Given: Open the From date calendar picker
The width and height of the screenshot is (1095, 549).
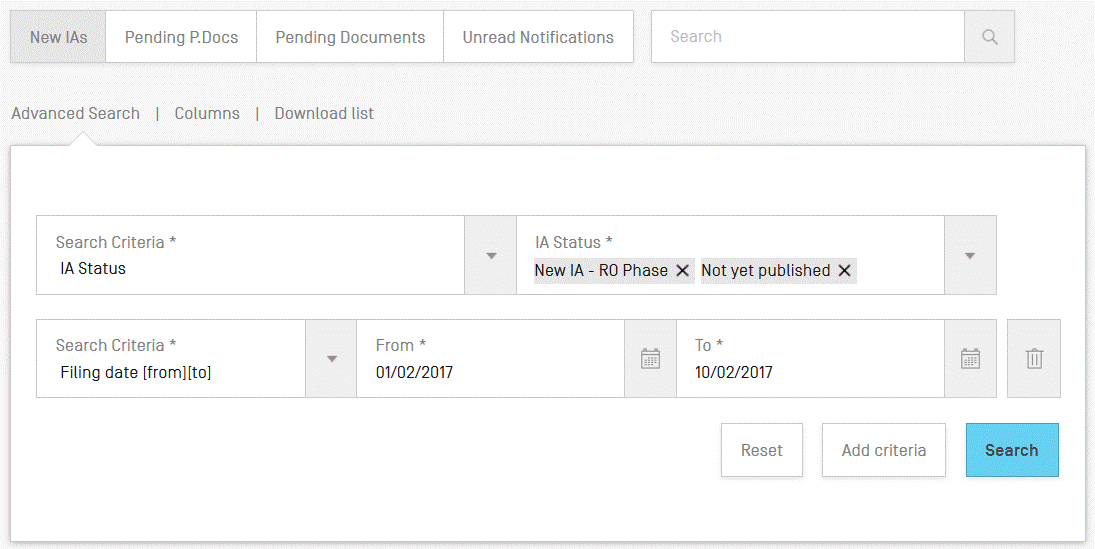Looking at the screenshot, I should click(x=650, y=358).
